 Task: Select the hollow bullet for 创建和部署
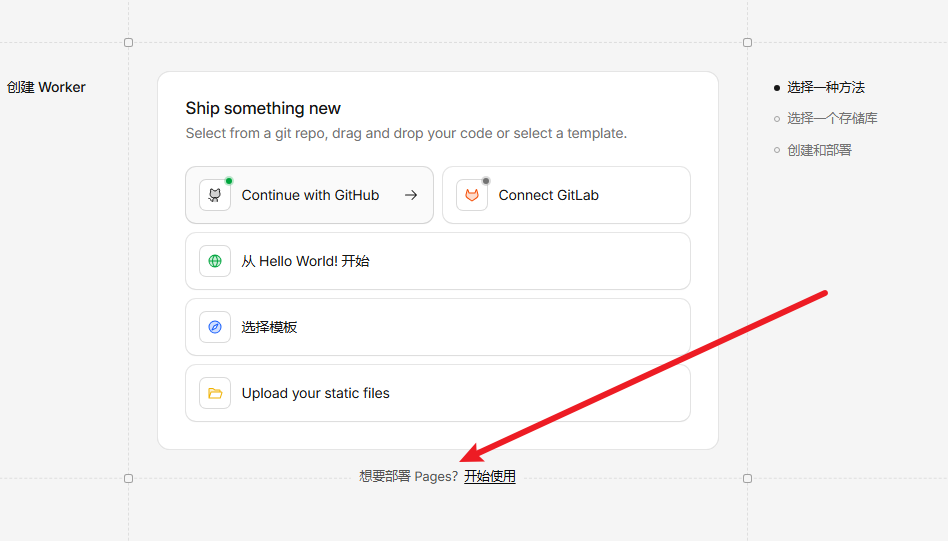[x=777, y=150]
